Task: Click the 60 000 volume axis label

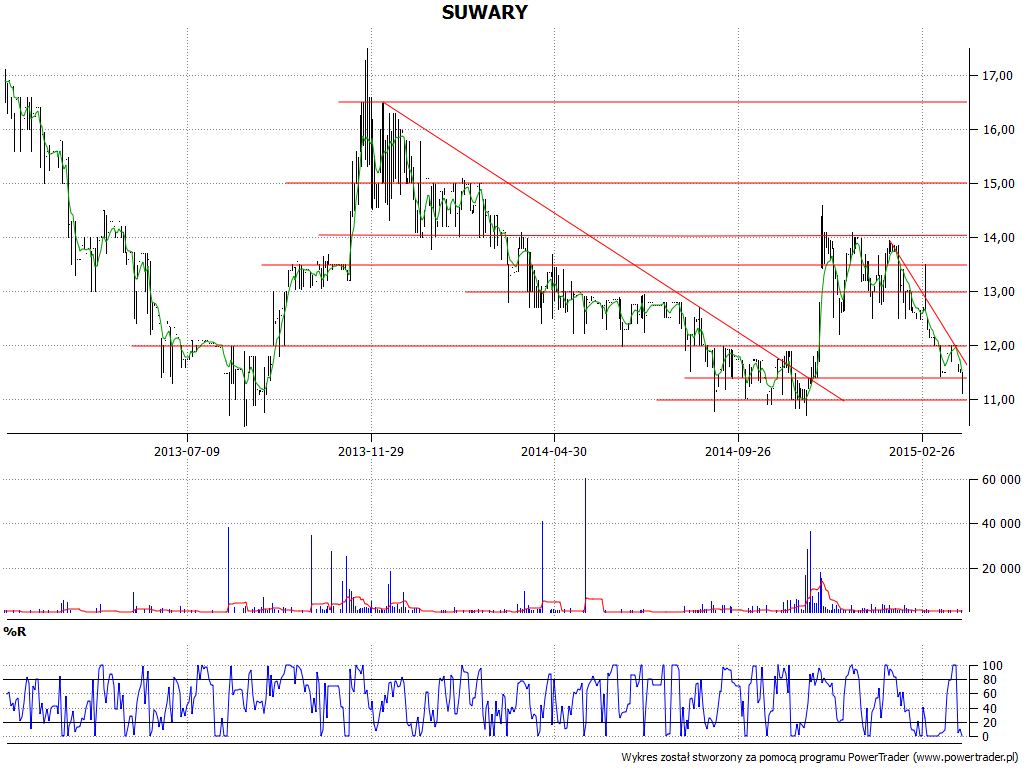Action: coord(1001,480)
